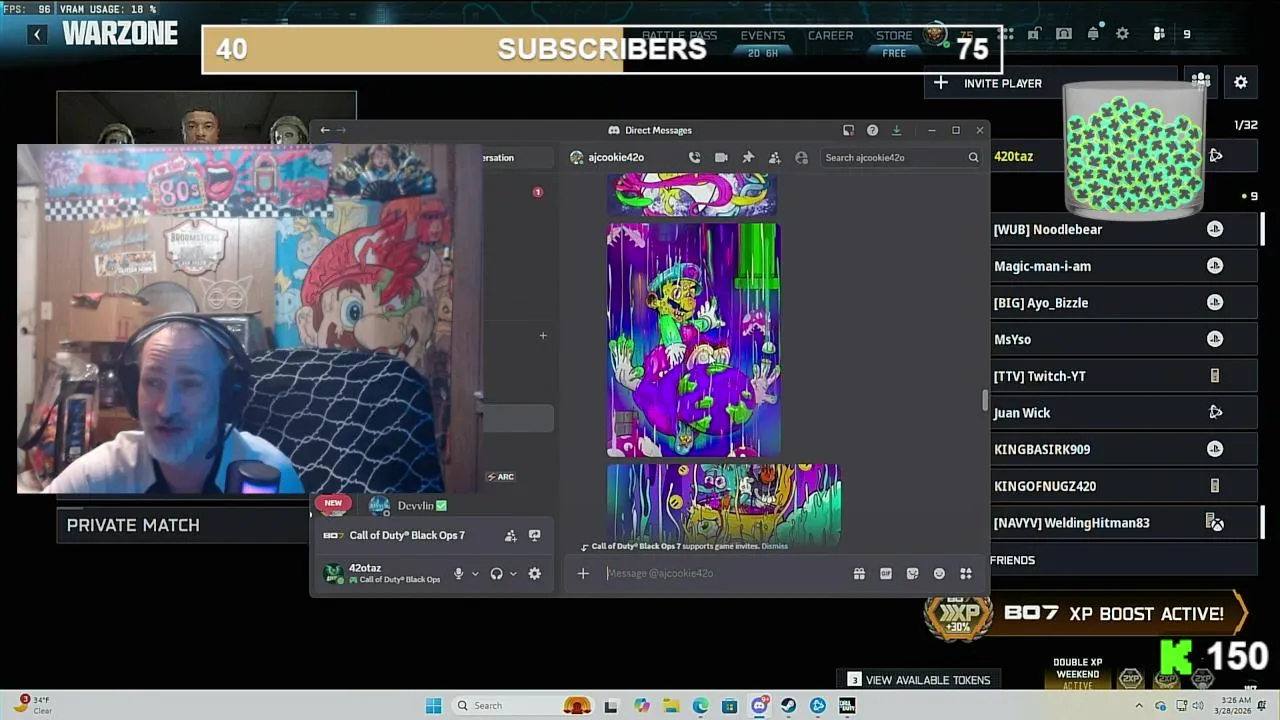
Task: Open the Battle Pass tab
Action: pos(679,35)
